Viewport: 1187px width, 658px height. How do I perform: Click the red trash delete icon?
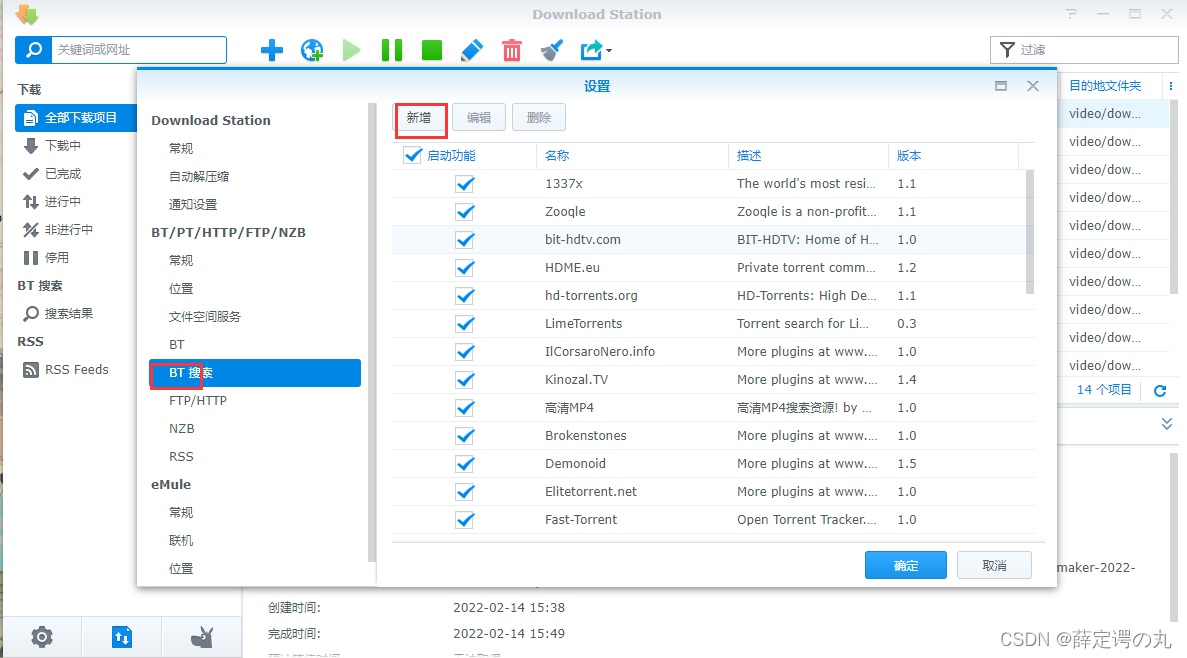512,51
